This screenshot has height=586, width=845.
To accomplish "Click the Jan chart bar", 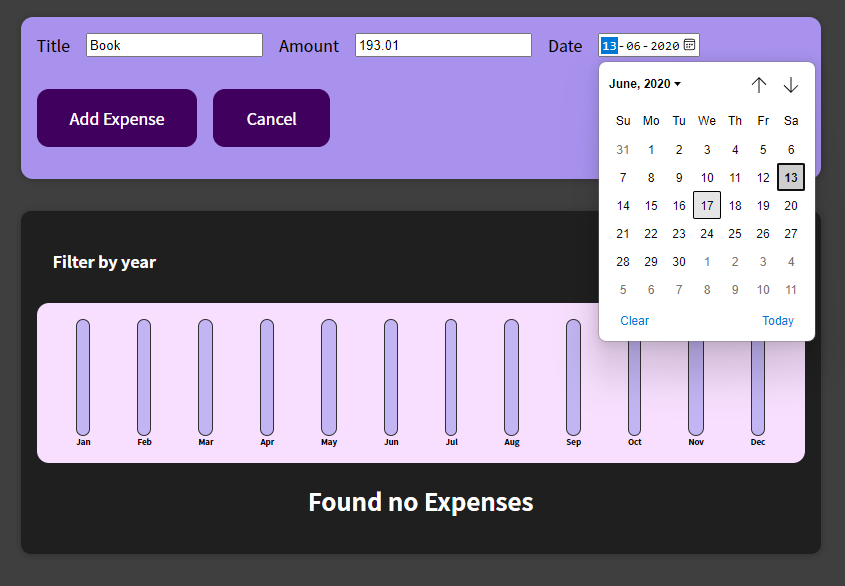I will 83,377.
